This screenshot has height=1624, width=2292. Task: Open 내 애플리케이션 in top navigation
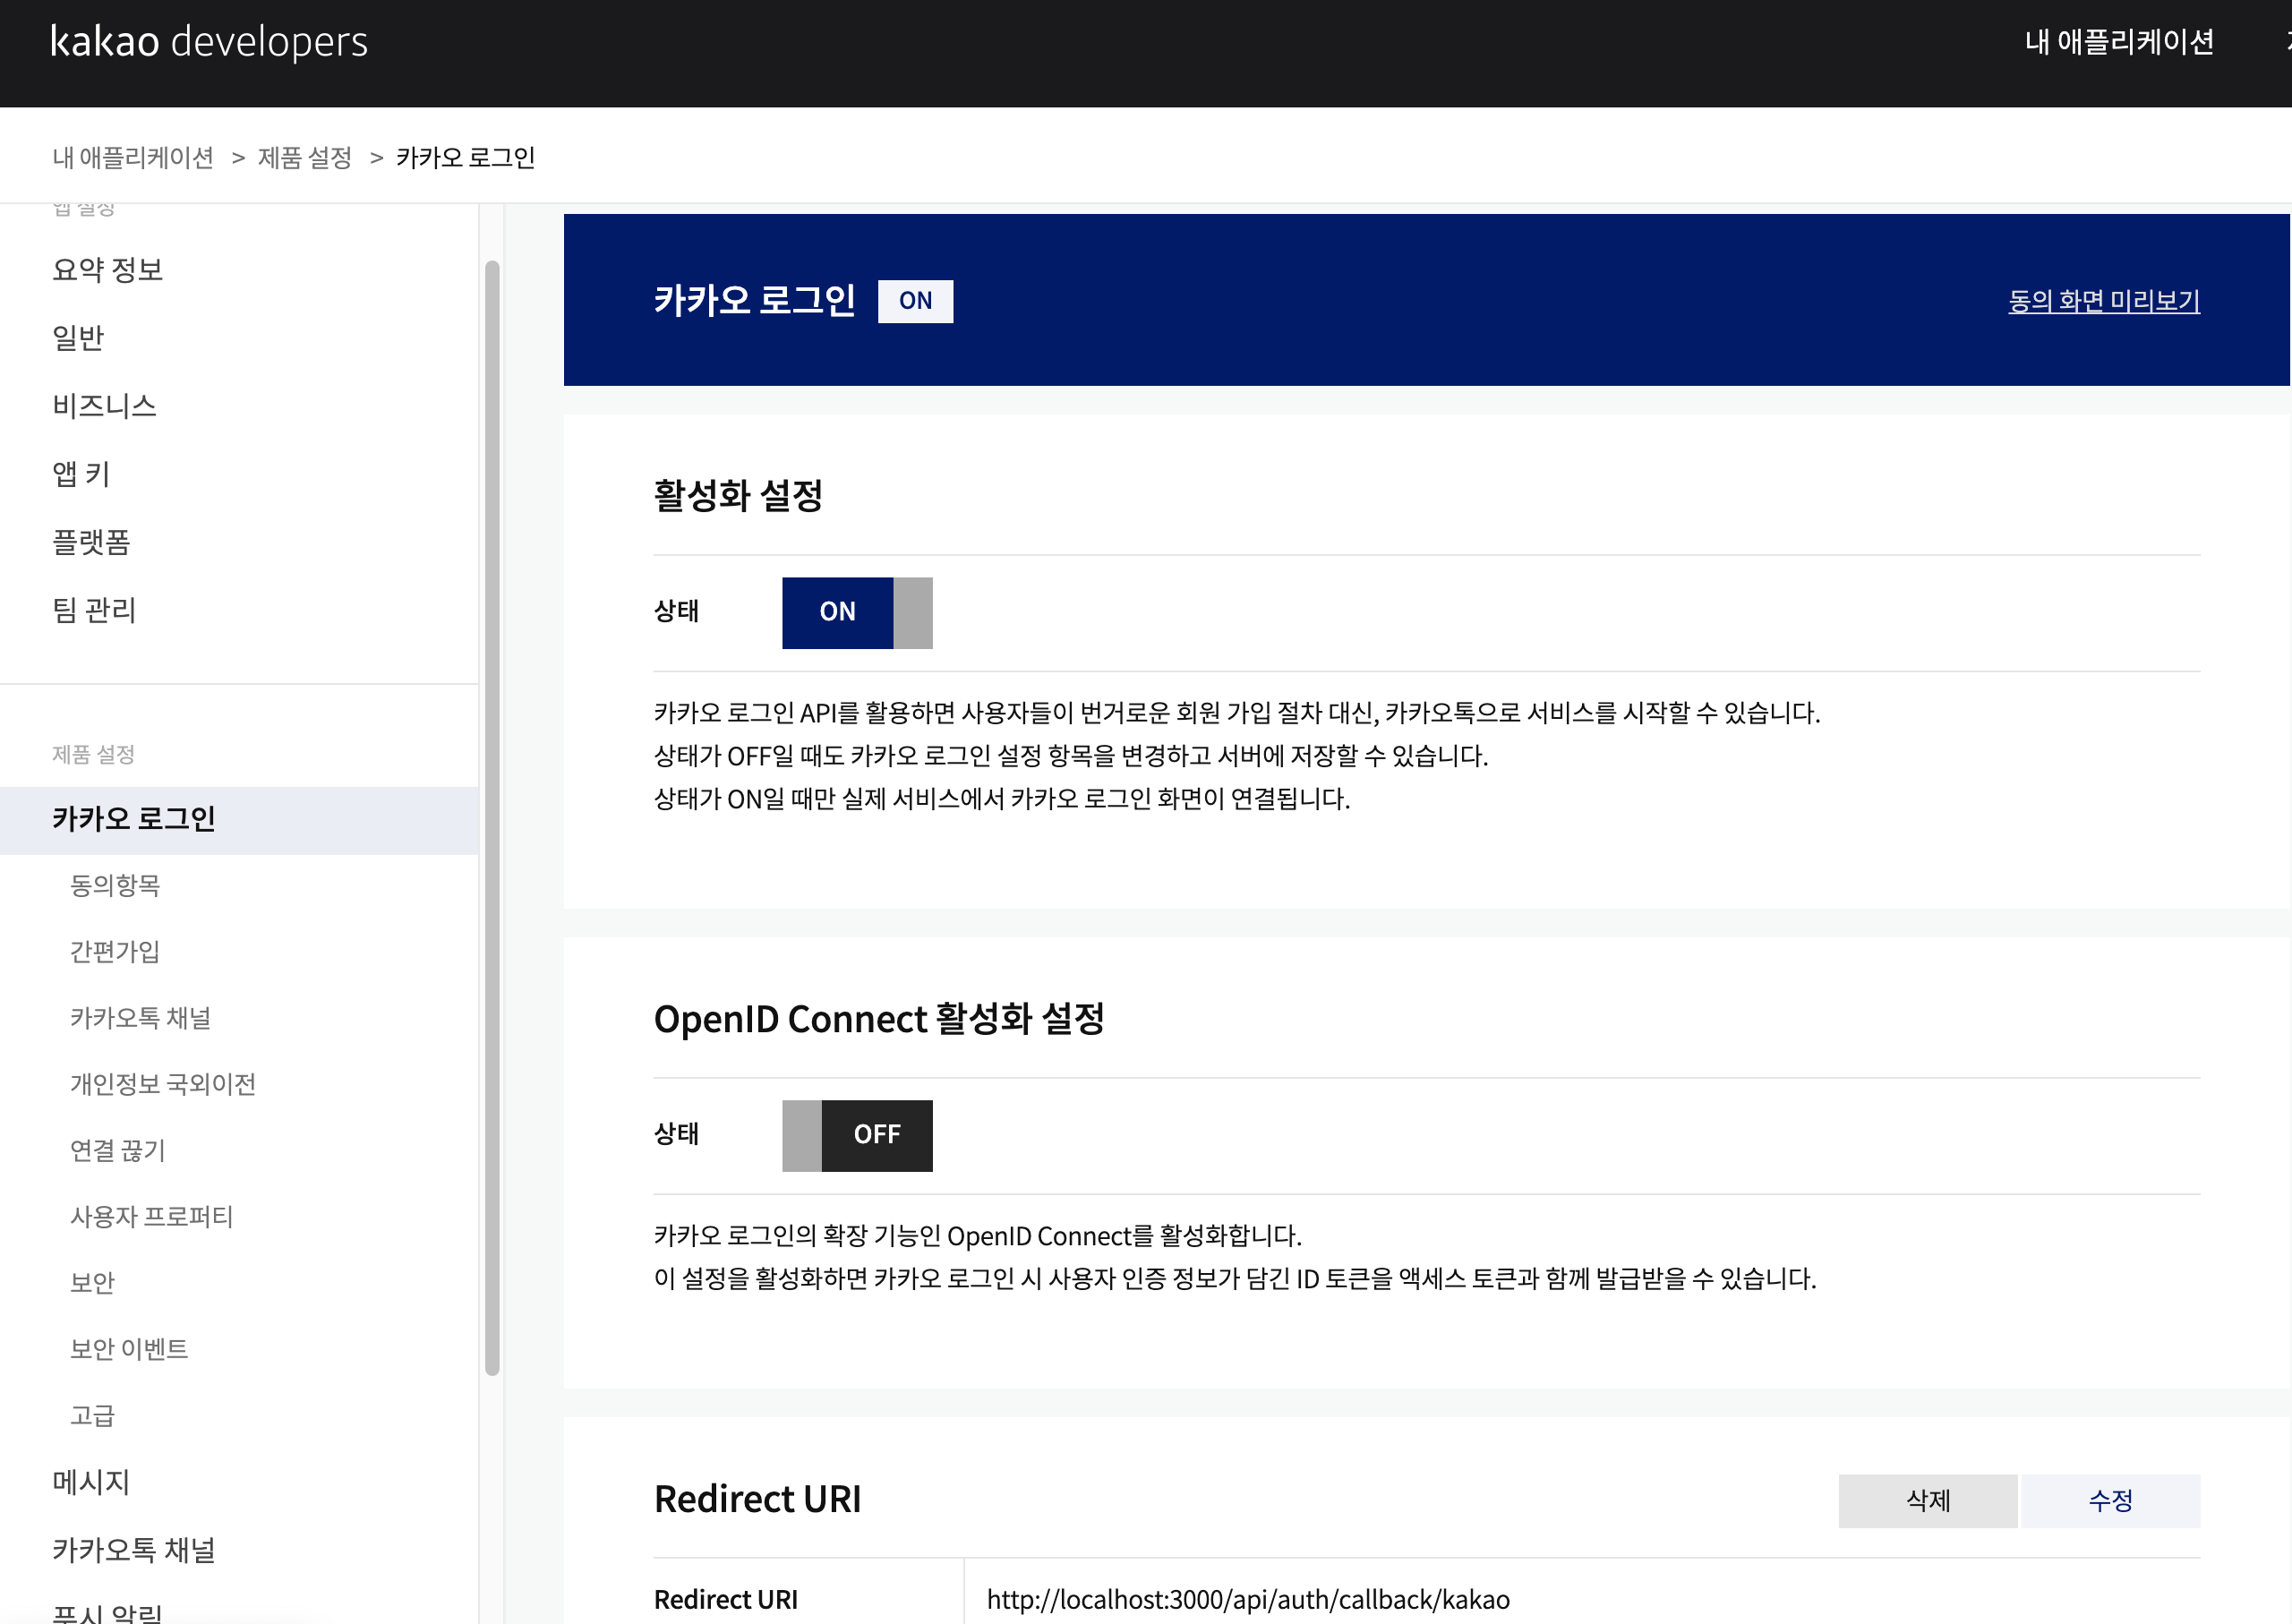pyautogui.click(x=2118, y=42)
